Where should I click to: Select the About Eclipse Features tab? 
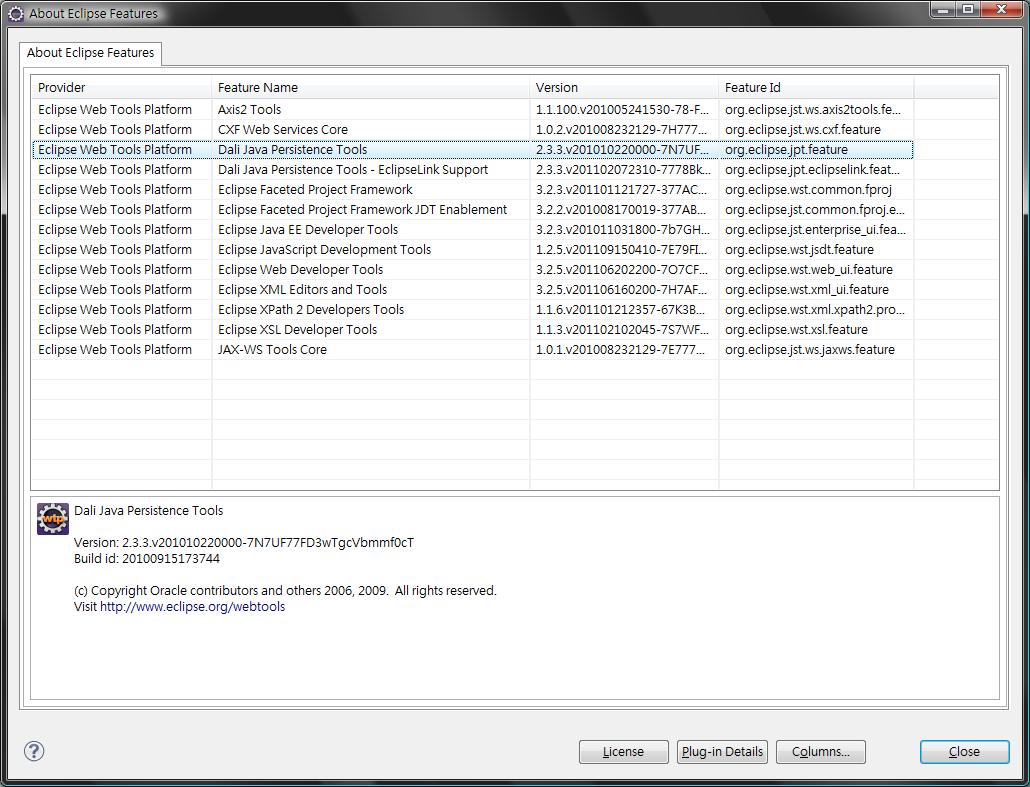(x=91, y=53)
